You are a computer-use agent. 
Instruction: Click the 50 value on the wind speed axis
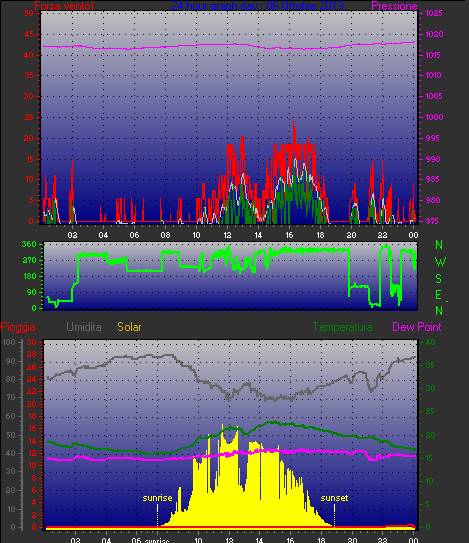tap(29, 14)
